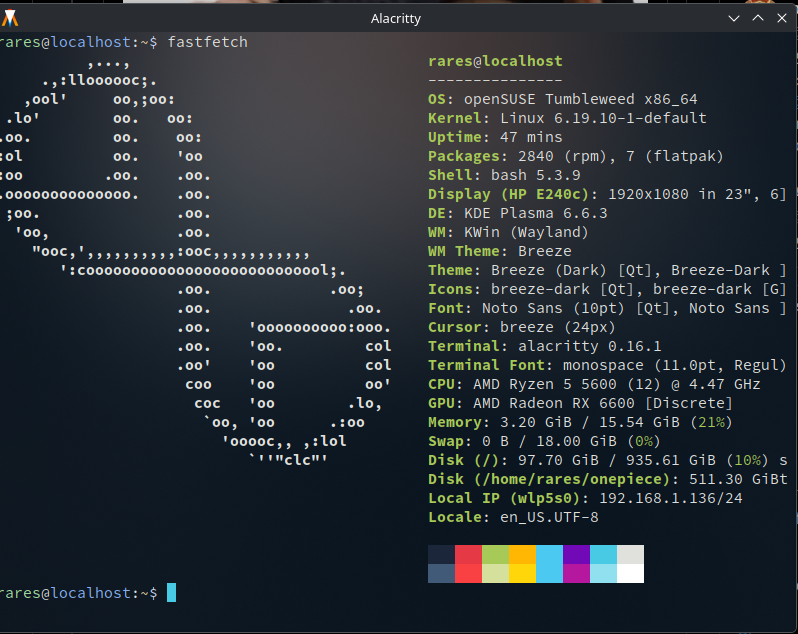The image size is (798, 634).
Task: Click the Disk (/home/rares/onepiece) line
Action: point(607,479)
